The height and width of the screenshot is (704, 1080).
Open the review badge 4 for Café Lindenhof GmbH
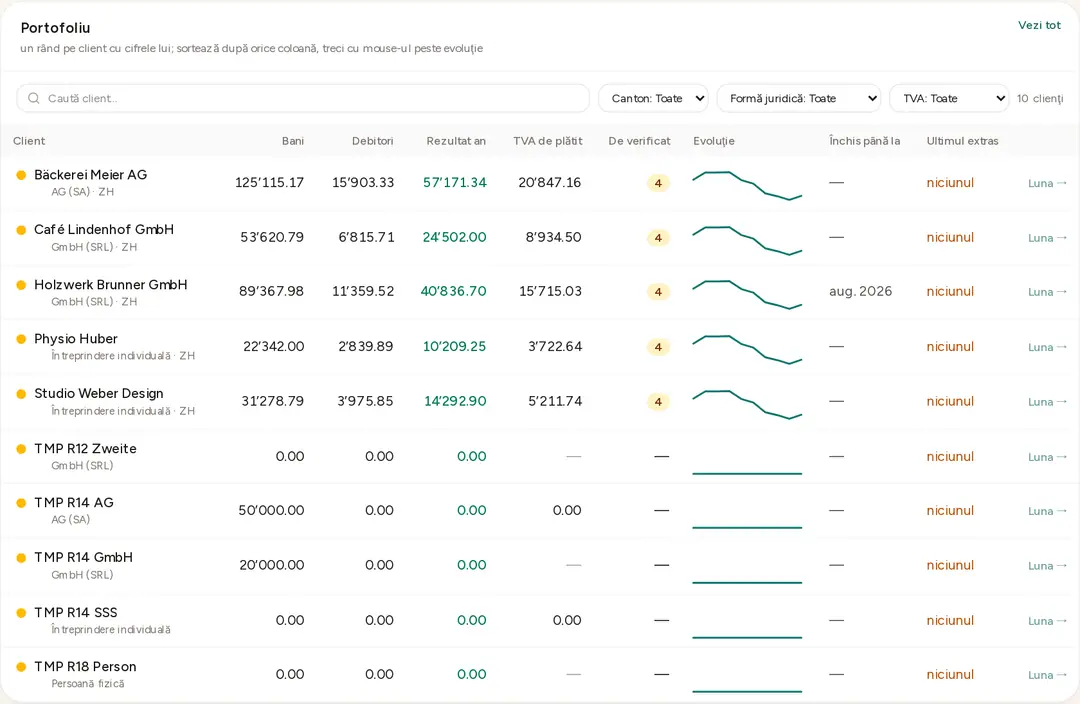click(658, 238)
